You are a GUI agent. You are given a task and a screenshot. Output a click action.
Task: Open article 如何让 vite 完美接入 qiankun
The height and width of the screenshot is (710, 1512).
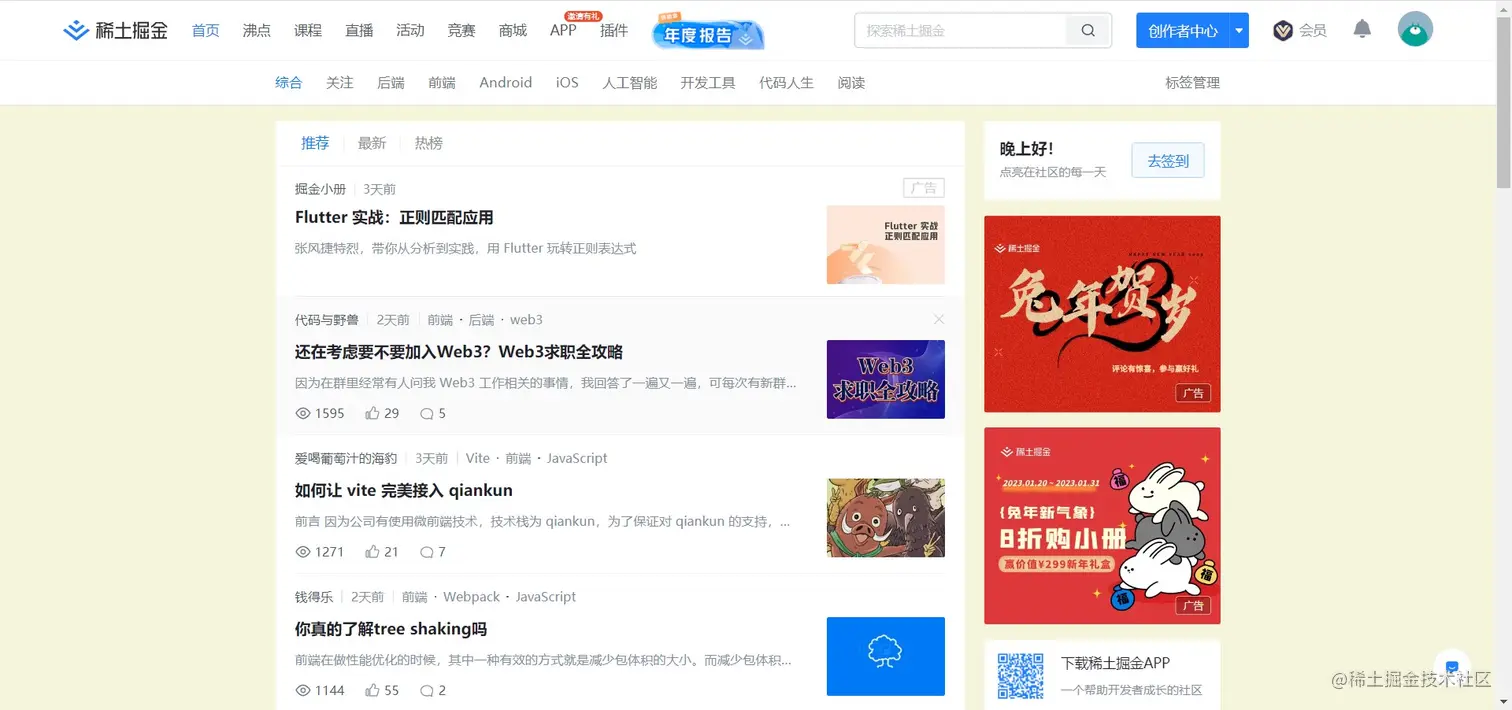coord(404,490)
